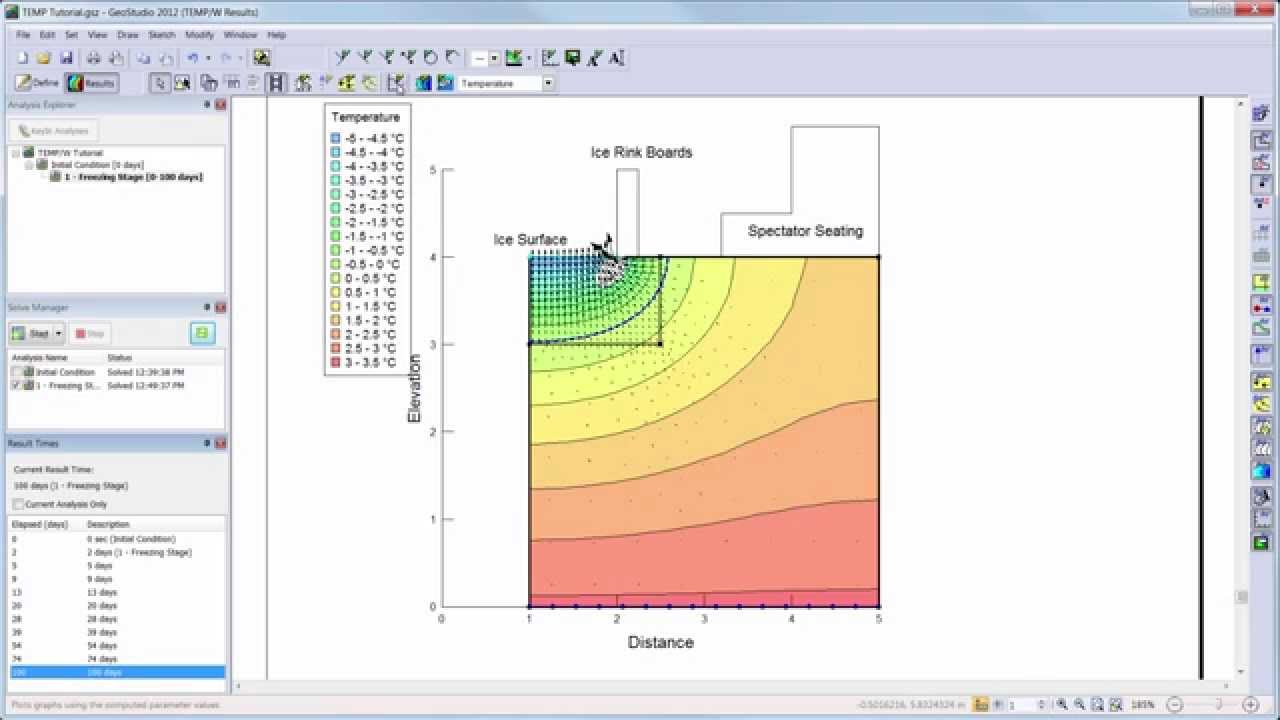Click the 0 - 0.5 °C legend swatch
Image resolution: width=1280 pixels, height=720 pixels.
(336, 279)
